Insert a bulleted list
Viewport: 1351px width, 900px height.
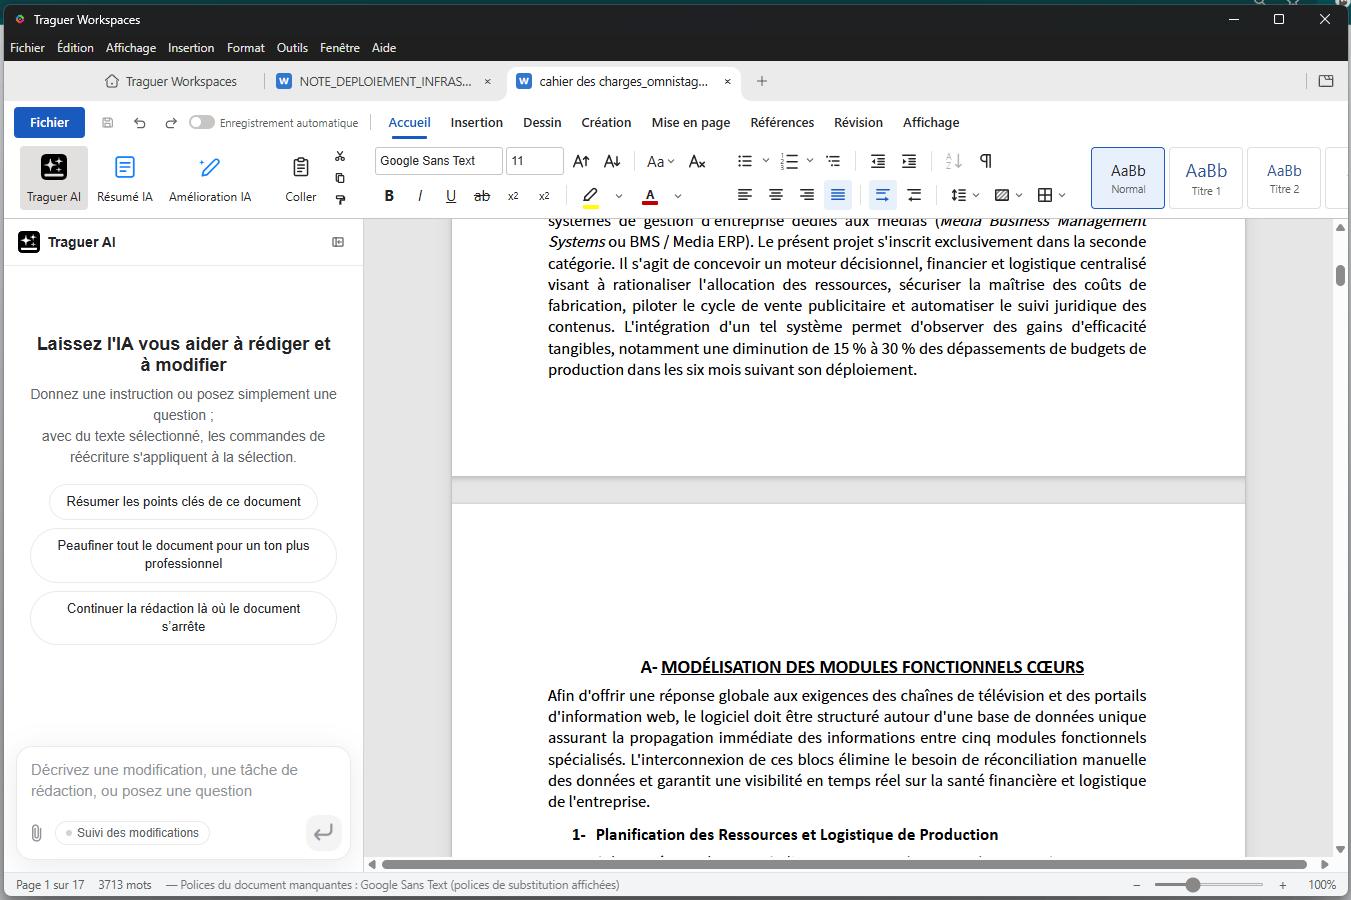(x=745, y=161)
